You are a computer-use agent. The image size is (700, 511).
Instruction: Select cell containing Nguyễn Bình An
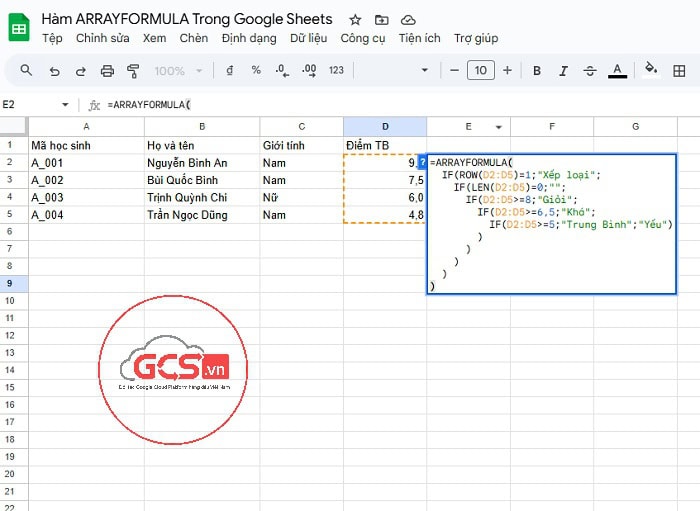(201, 163)
